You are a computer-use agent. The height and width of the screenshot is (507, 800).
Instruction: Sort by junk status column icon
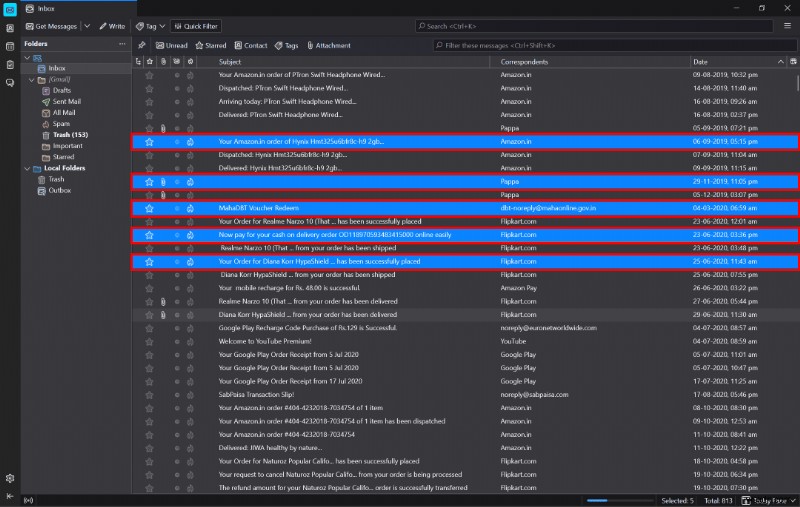point(190,62)
